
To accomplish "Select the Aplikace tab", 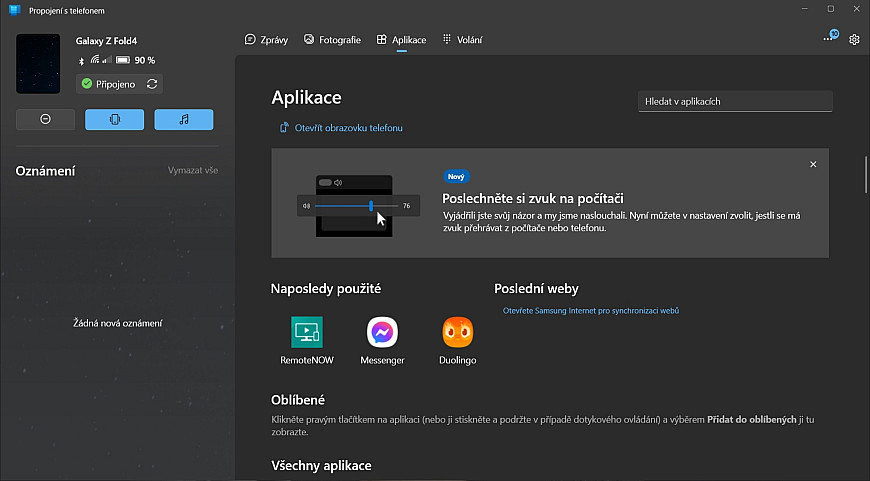I will (x=401, y=39).
